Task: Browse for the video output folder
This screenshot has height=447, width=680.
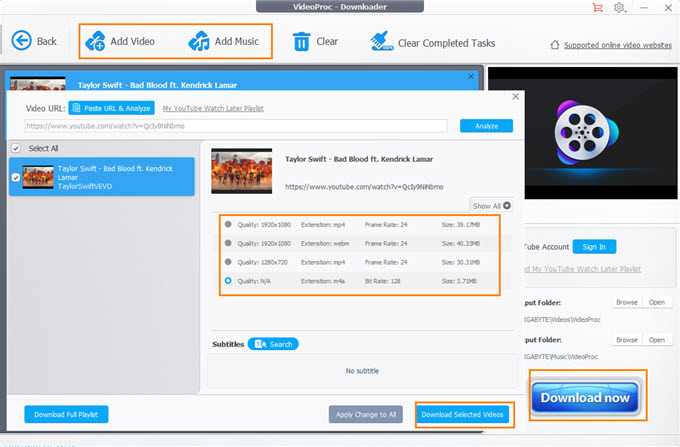Action: click(x=627, y=302)
